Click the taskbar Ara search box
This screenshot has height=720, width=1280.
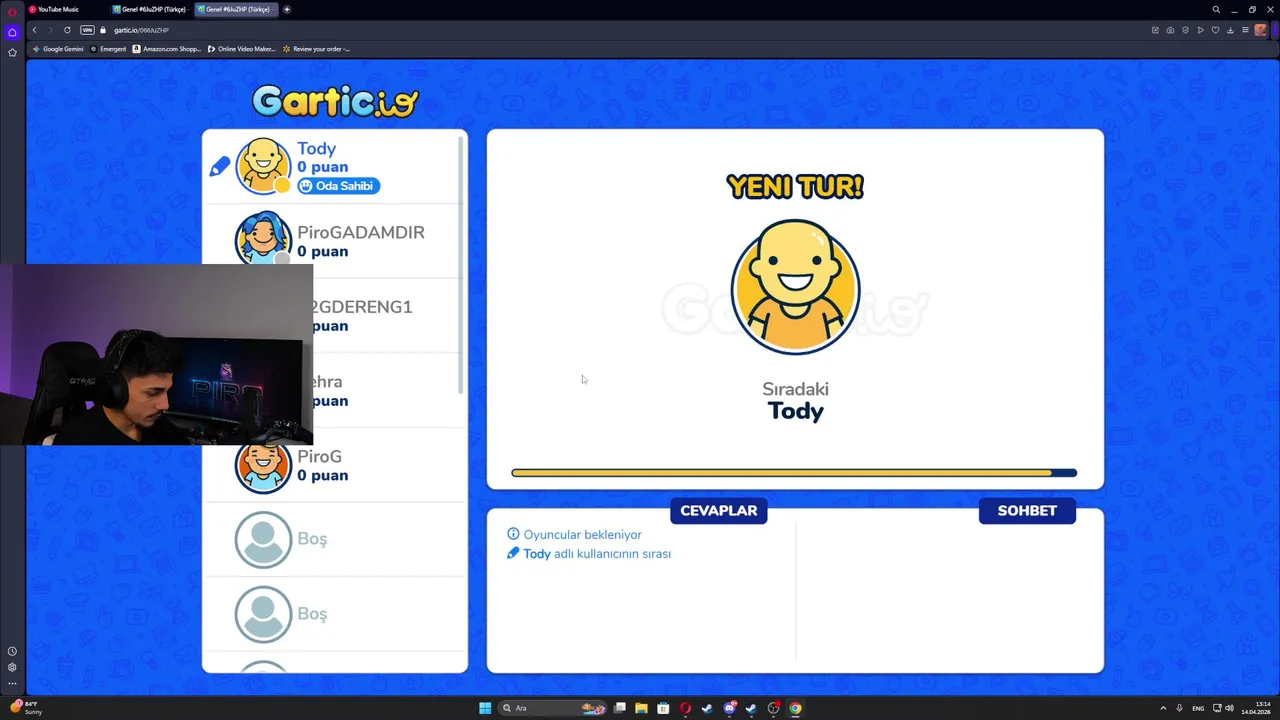tap(553, 708)
